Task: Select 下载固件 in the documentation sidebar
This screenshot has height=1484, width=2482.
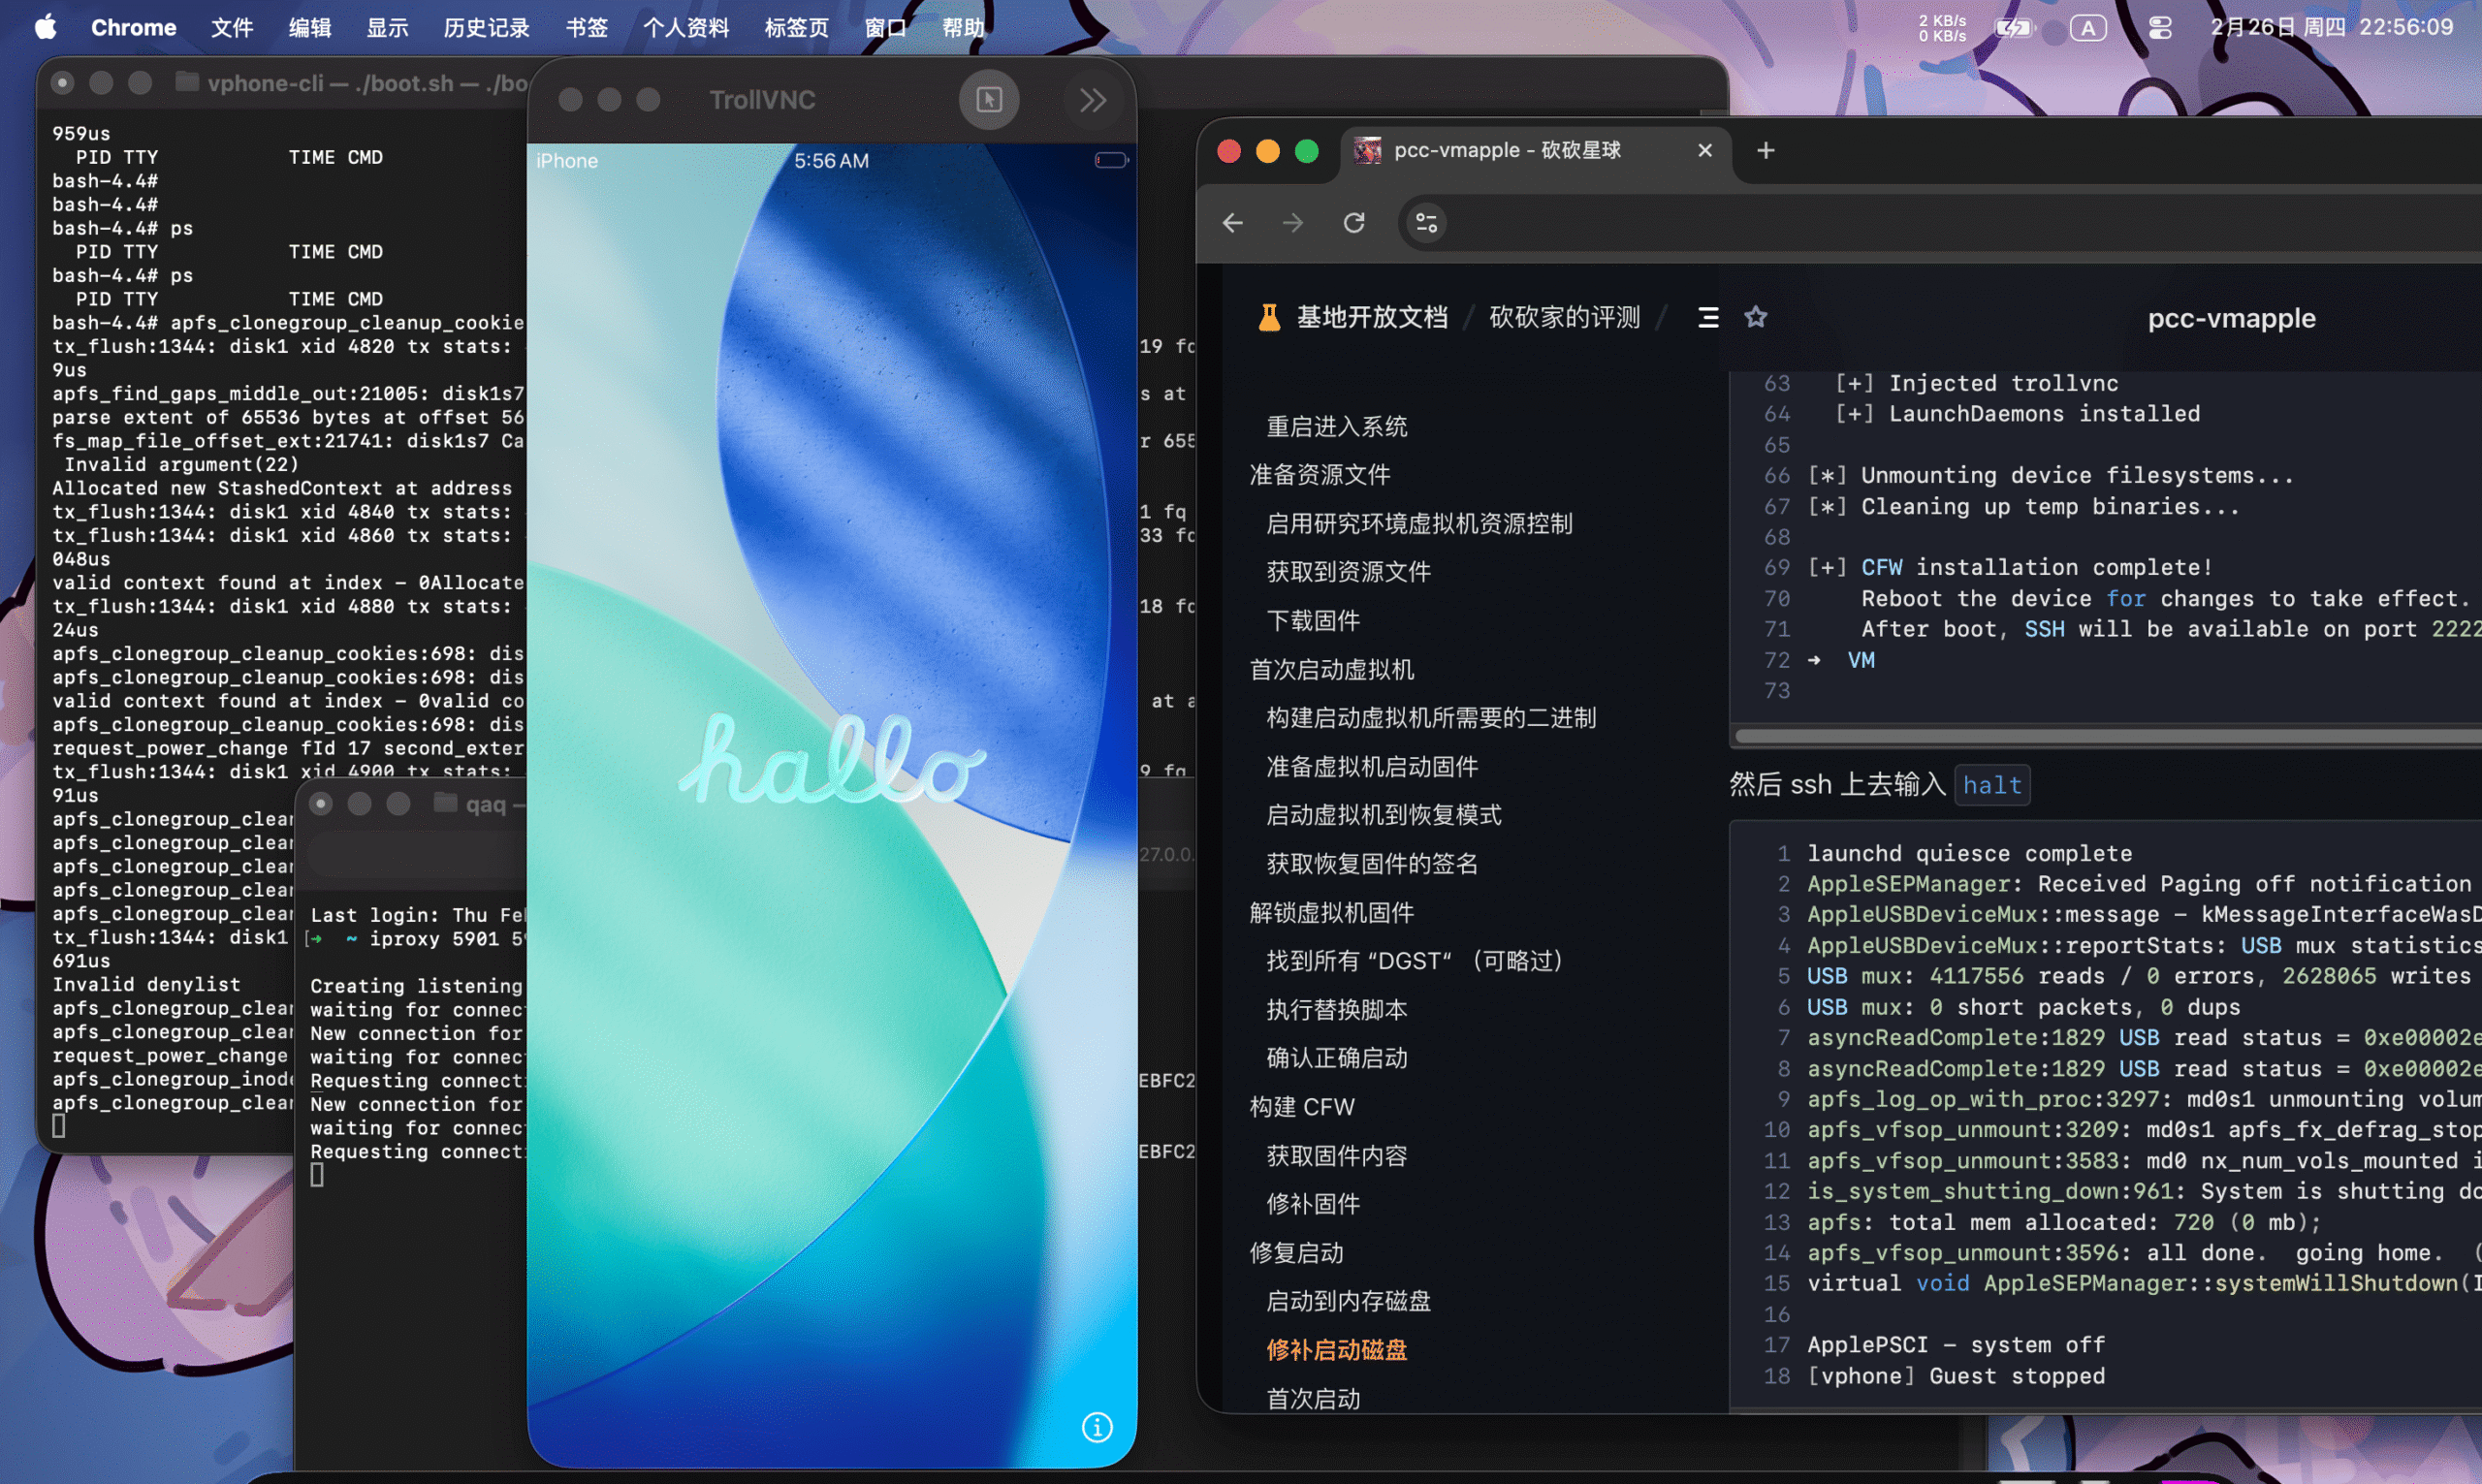Action: click(x=1313, y=620)
